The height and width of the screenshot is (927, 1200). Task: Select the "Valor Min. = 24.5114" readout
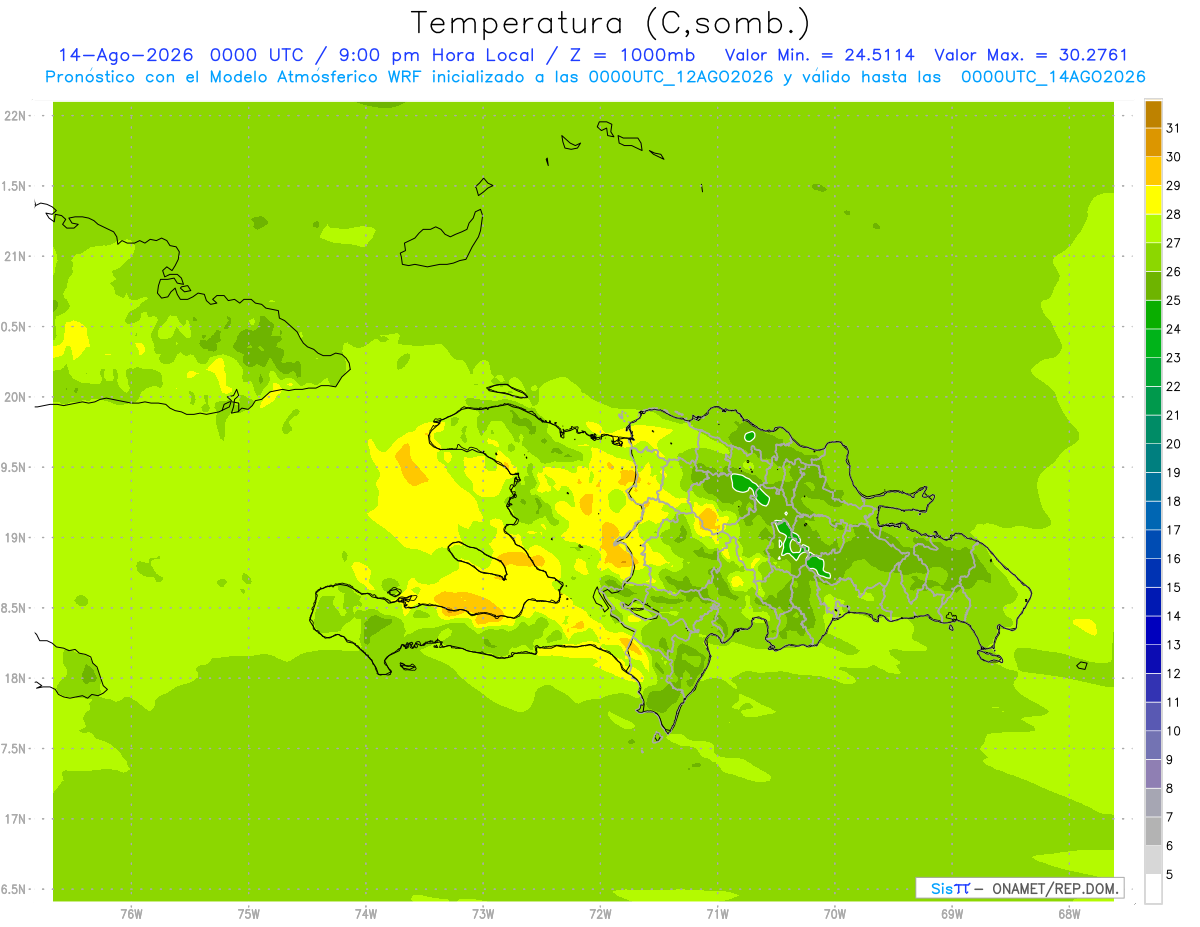(820, 55)
